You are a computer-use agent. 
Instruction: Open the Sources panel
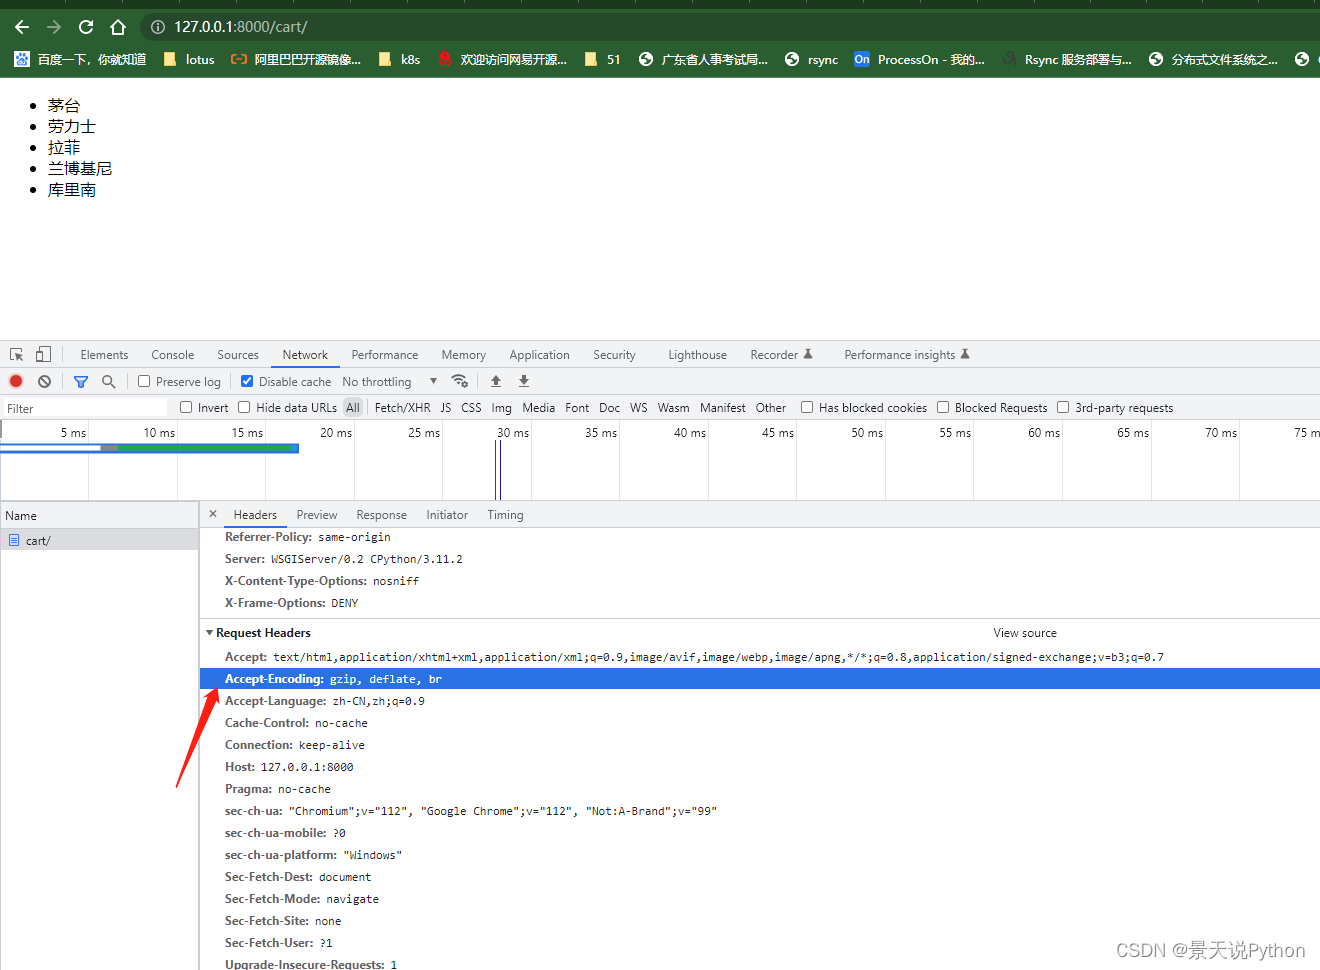(238, 355)
